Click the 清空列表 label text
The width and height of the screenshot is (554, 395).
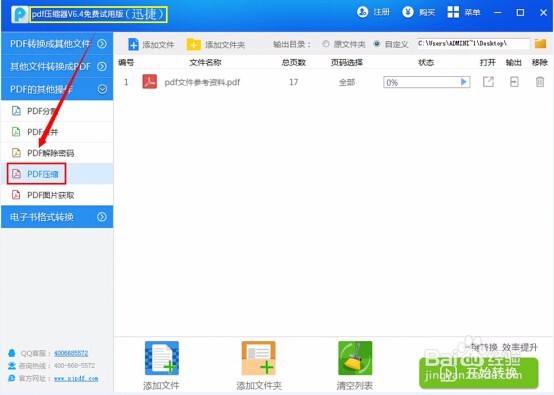click(354, 385)
